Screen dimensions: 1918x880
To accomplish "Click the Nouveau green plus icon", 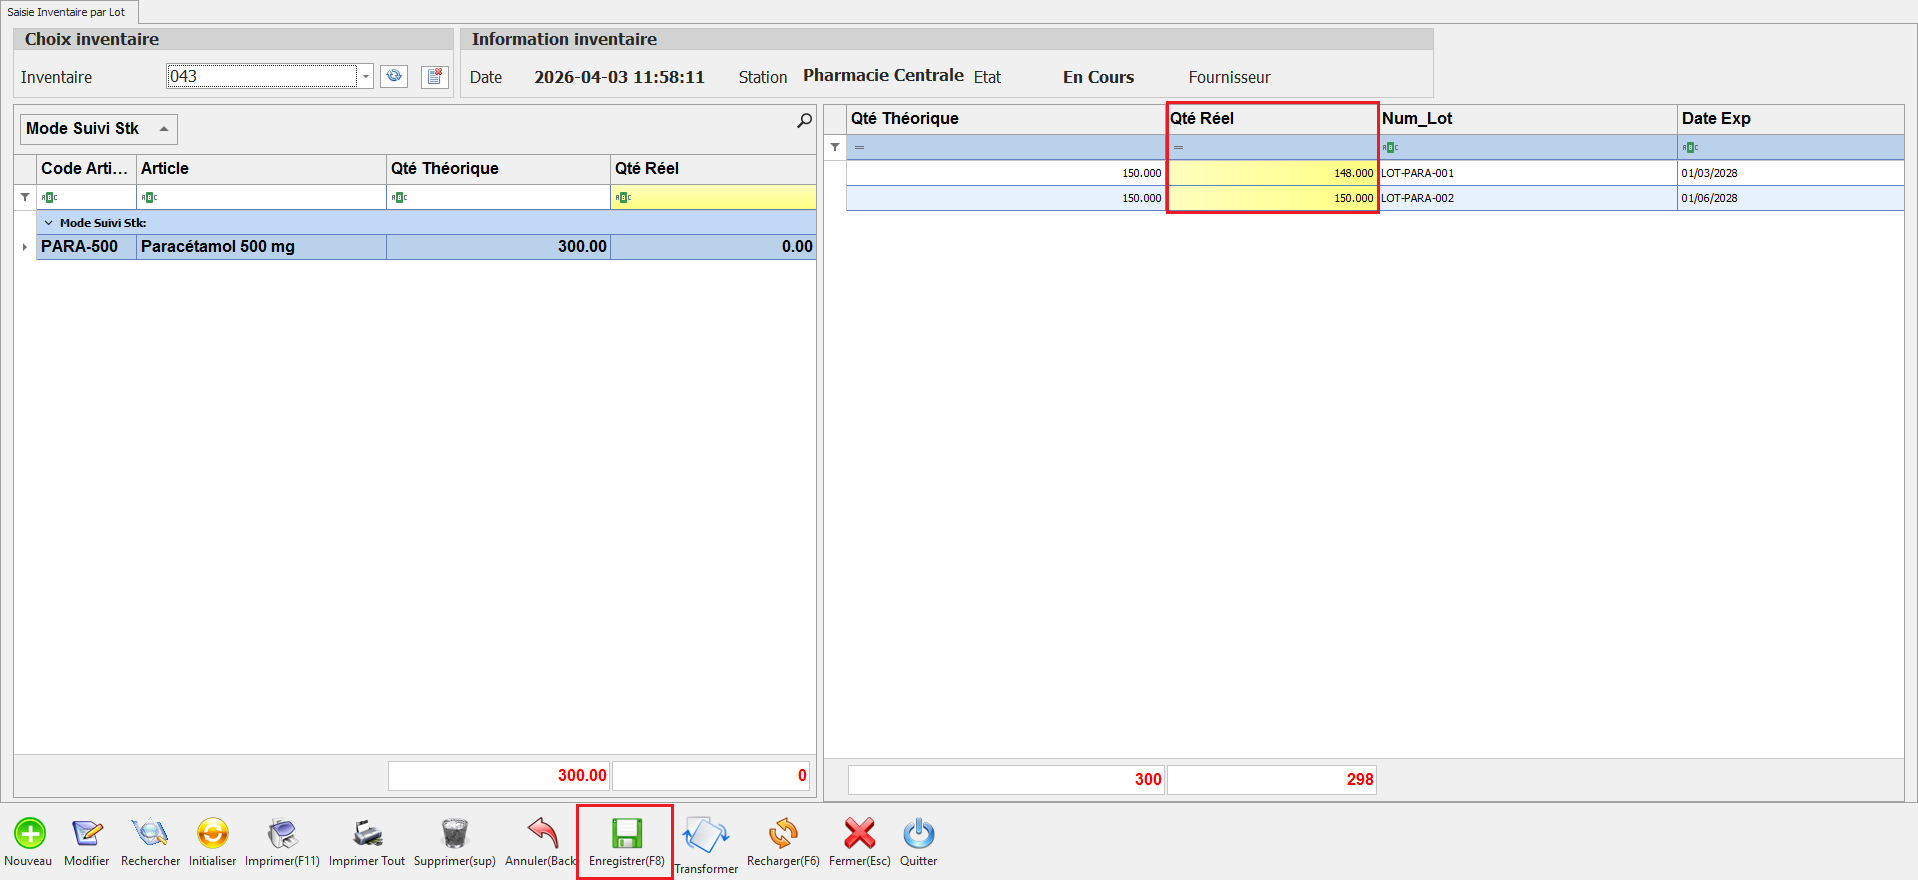I will coord(29,833).
